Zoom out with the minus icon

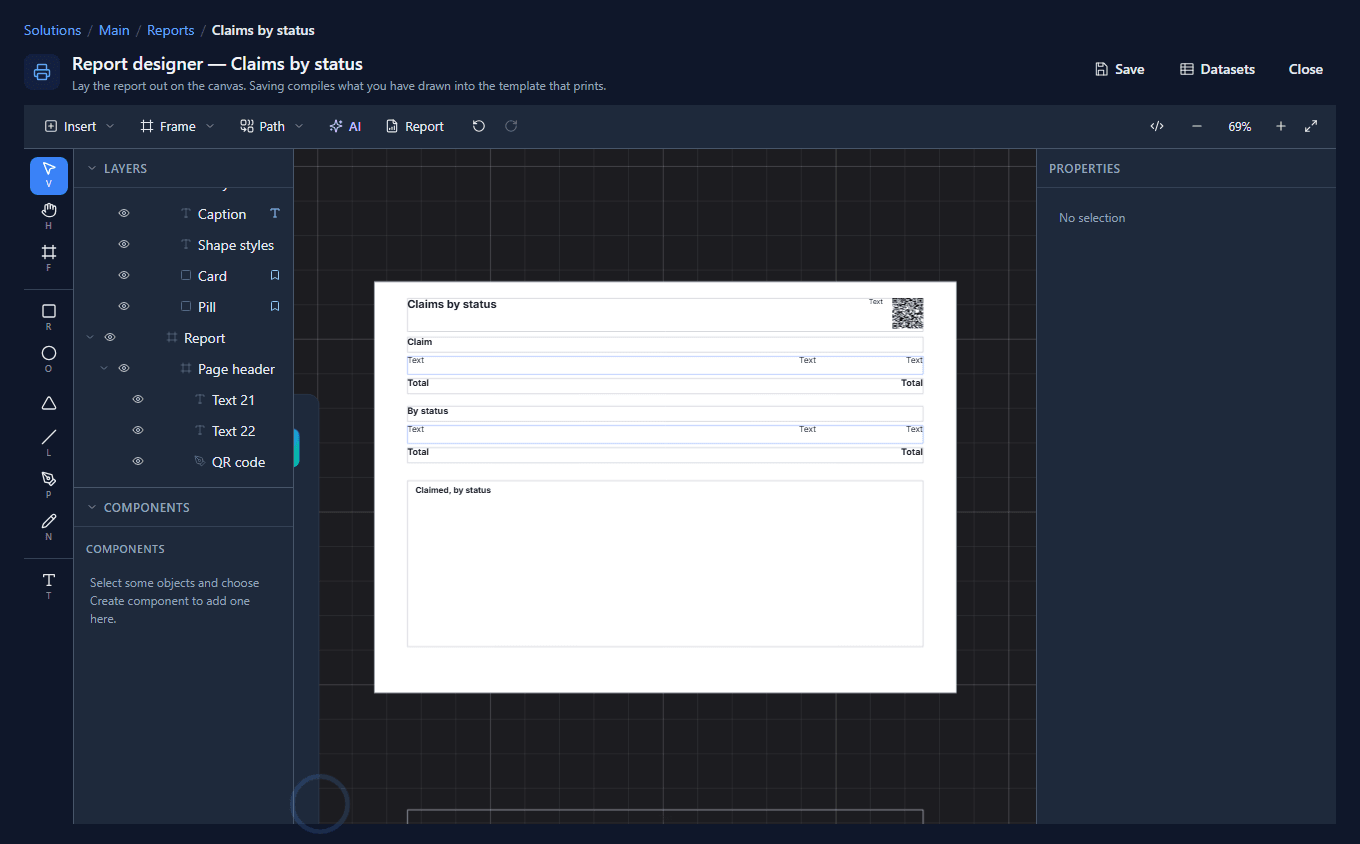pos(1197,126)
